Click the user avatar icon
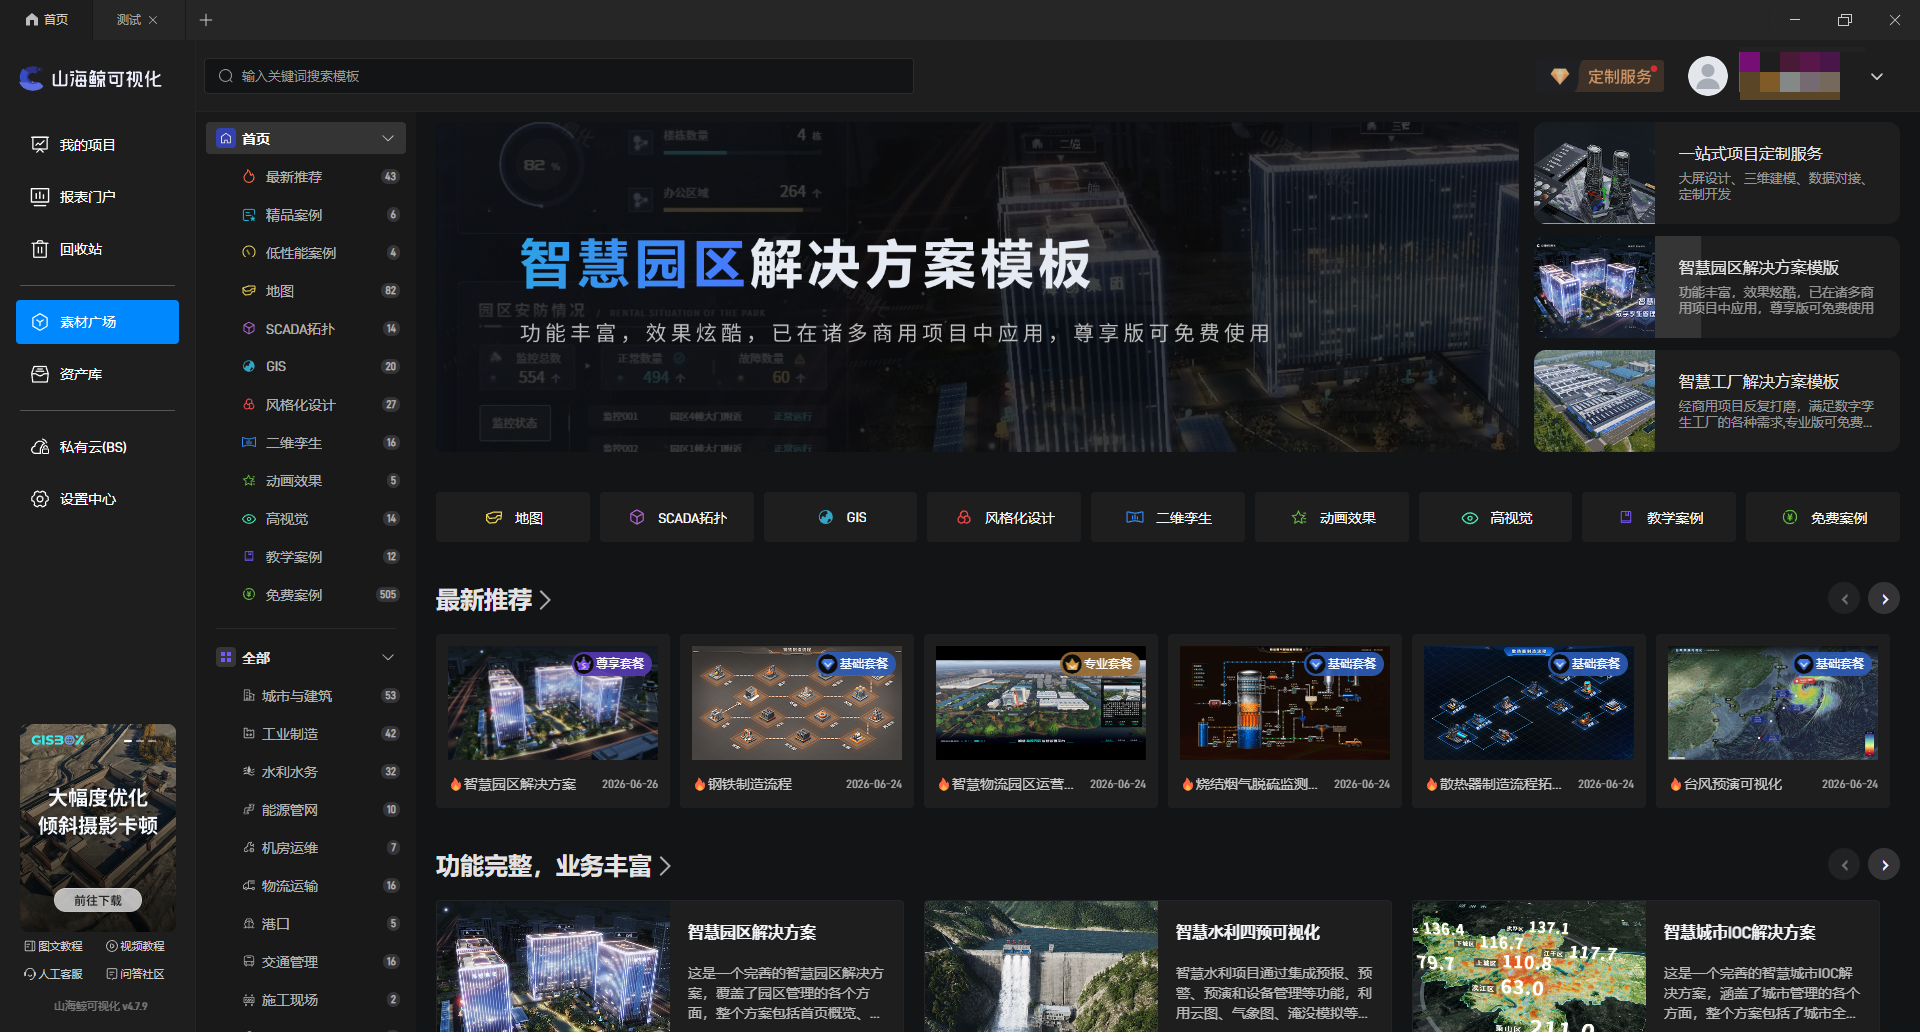The width and height of the screenshot is (1920, 1032). pyautogui.click(x=1707, y=76)
